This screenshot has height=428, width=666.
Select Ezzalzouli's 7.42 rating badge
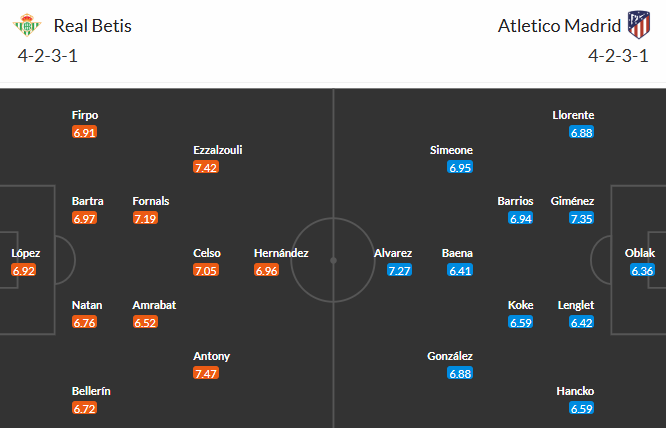click(x=206, y=167)
